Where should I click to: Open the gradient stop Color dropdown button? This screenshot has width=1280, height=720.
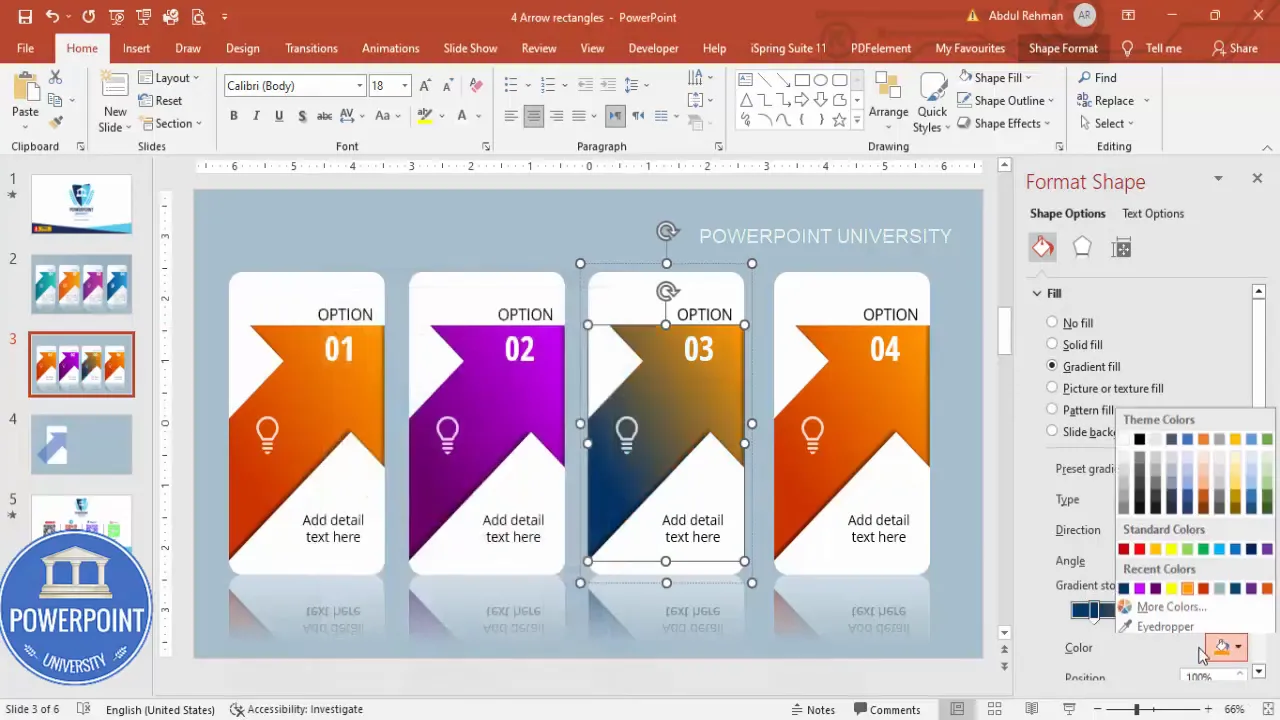pyautogui.click(x=1226, y=647)
